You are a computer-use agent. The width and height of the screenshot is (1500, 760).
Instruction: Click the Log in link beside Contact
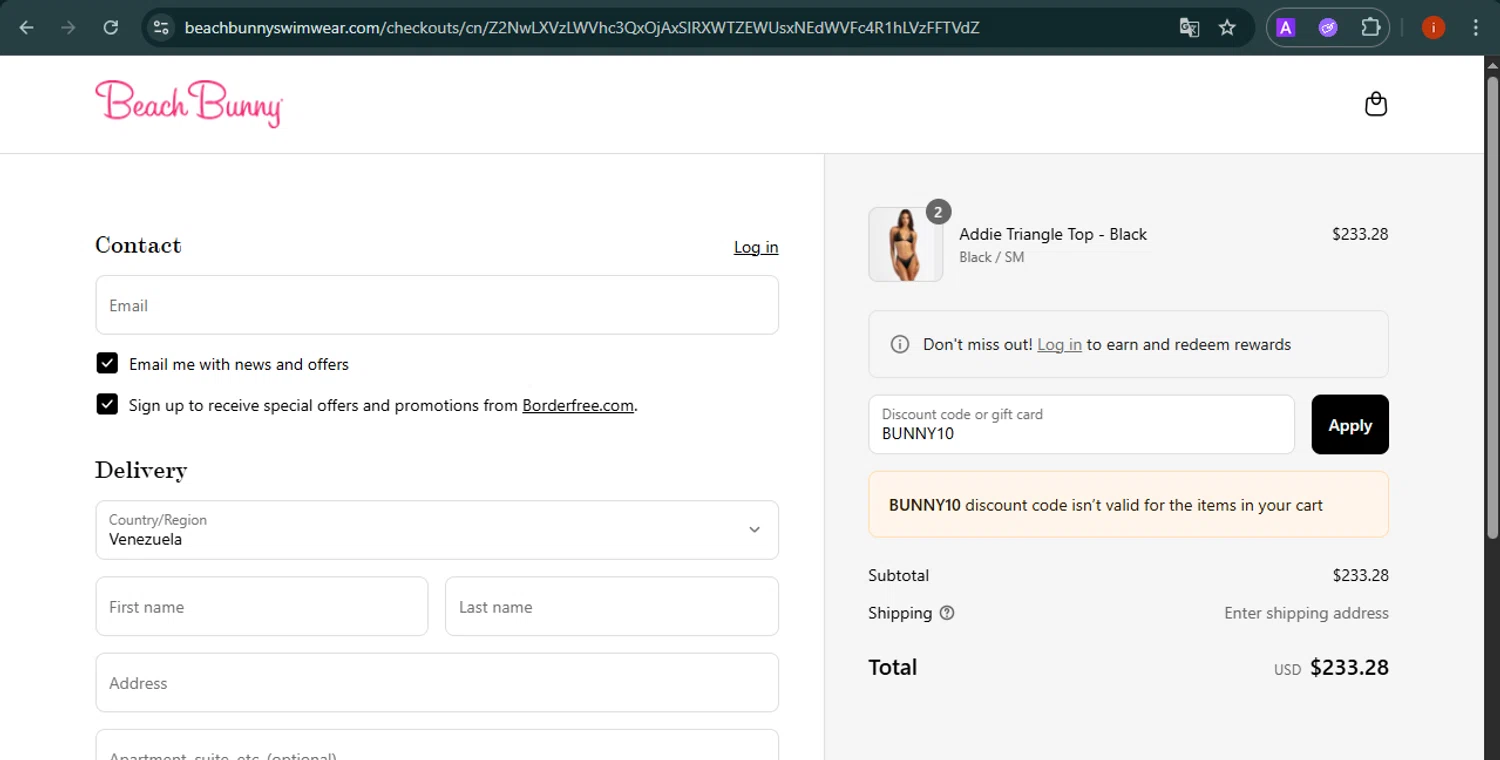pos(756,247)
